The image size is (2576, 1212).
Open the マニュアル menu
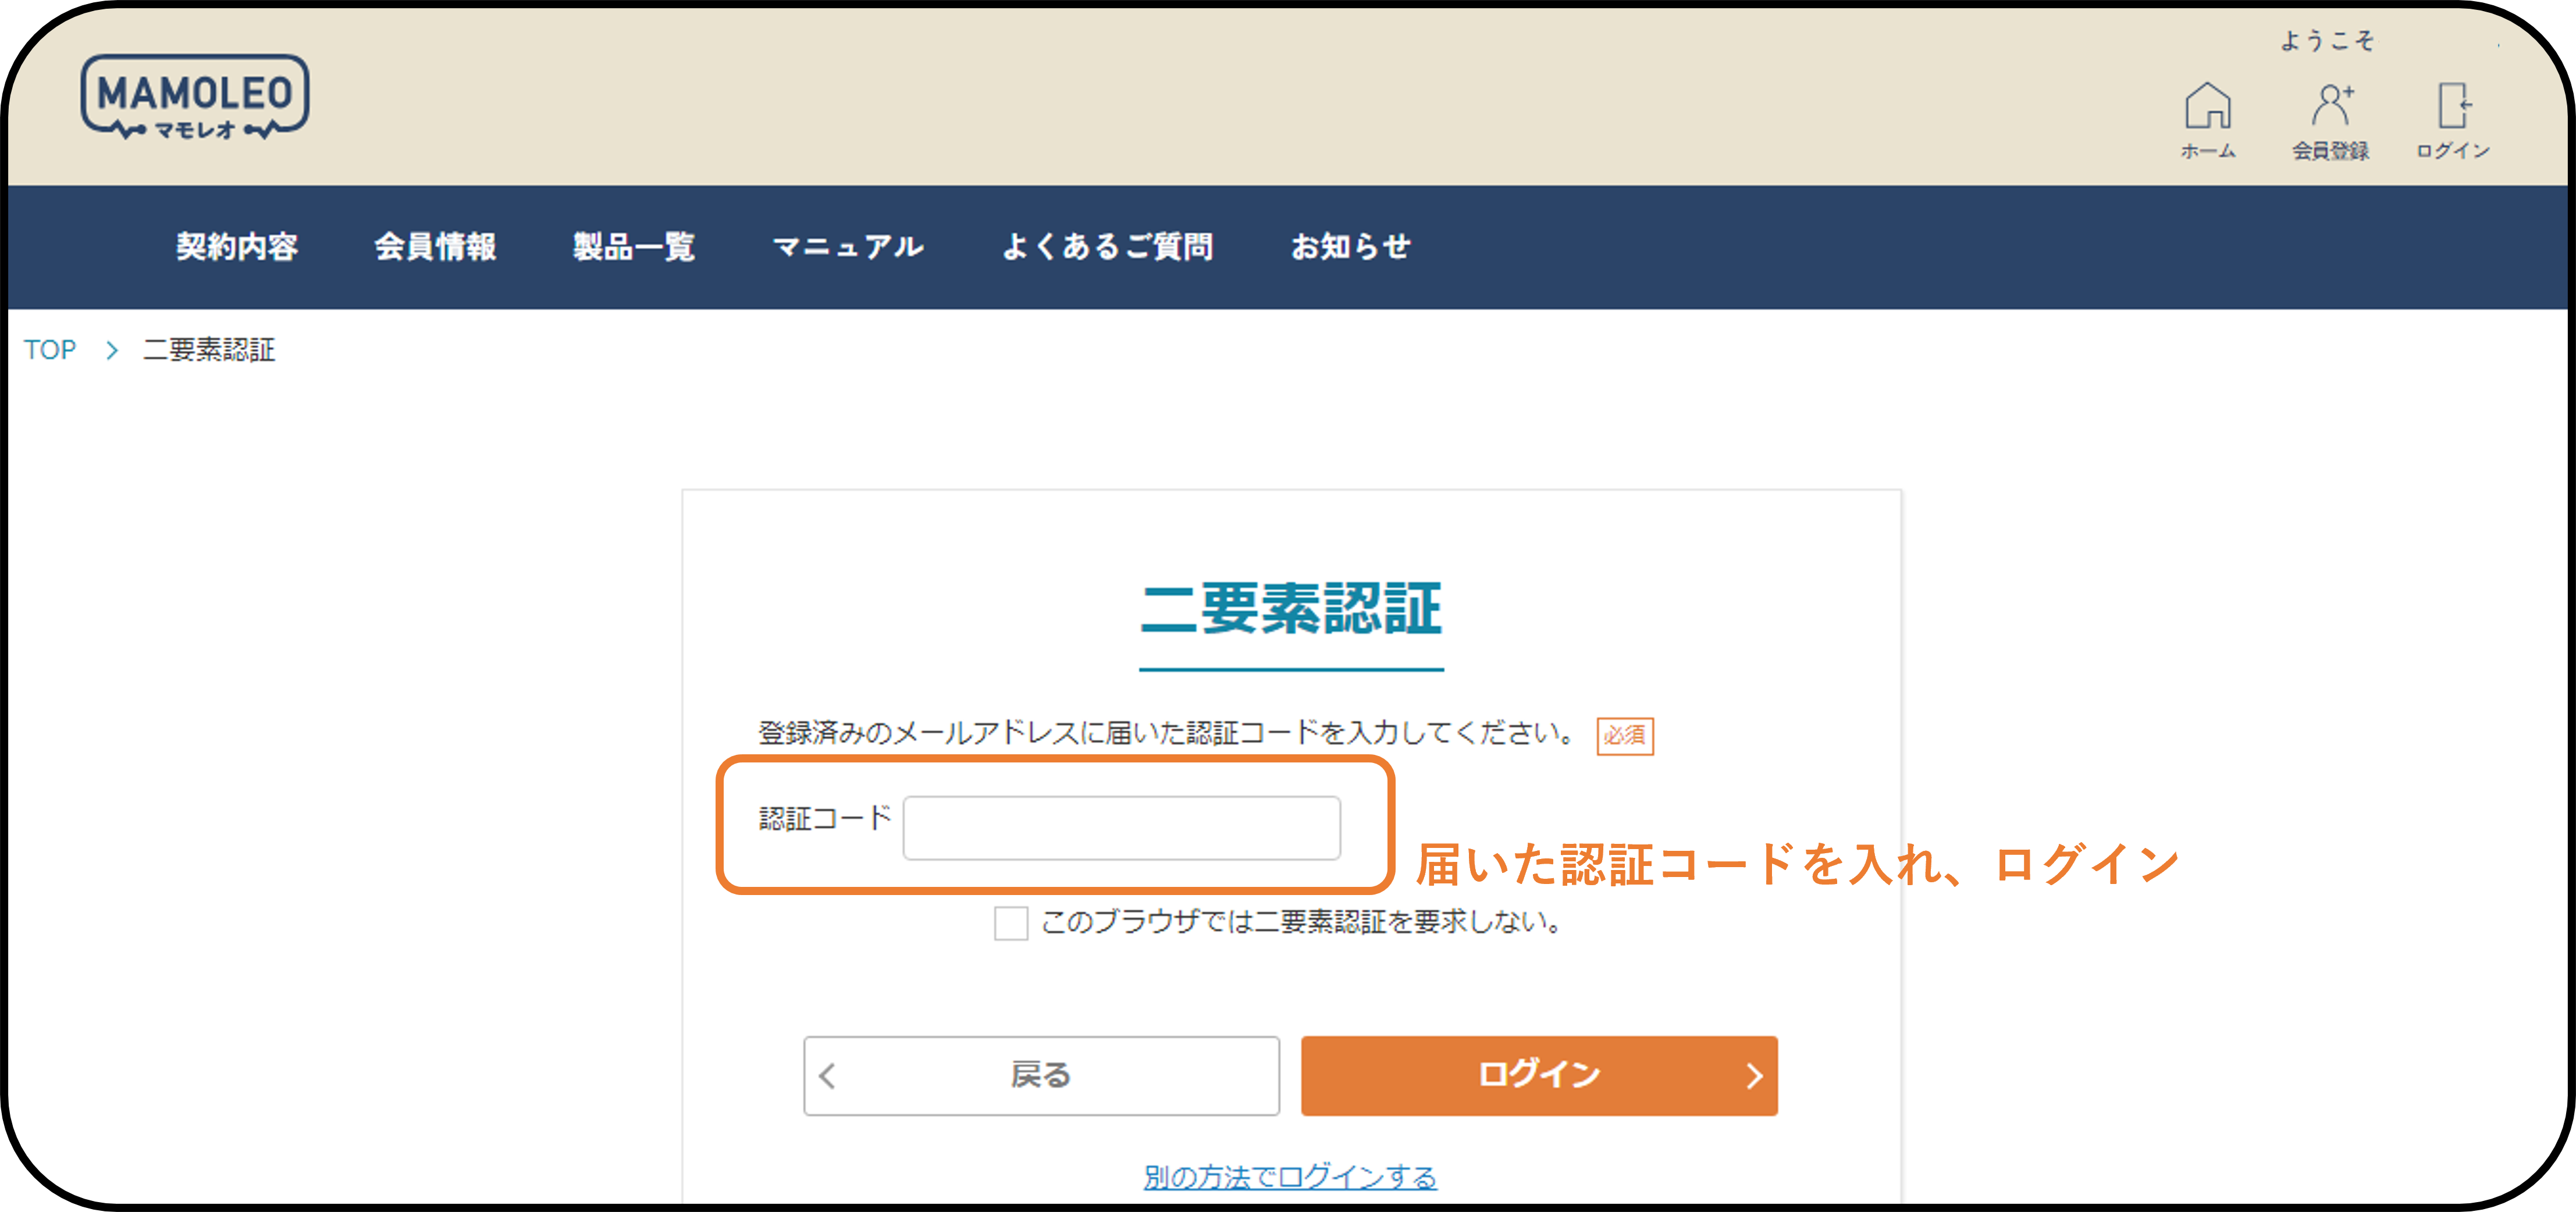click(848, 246)
